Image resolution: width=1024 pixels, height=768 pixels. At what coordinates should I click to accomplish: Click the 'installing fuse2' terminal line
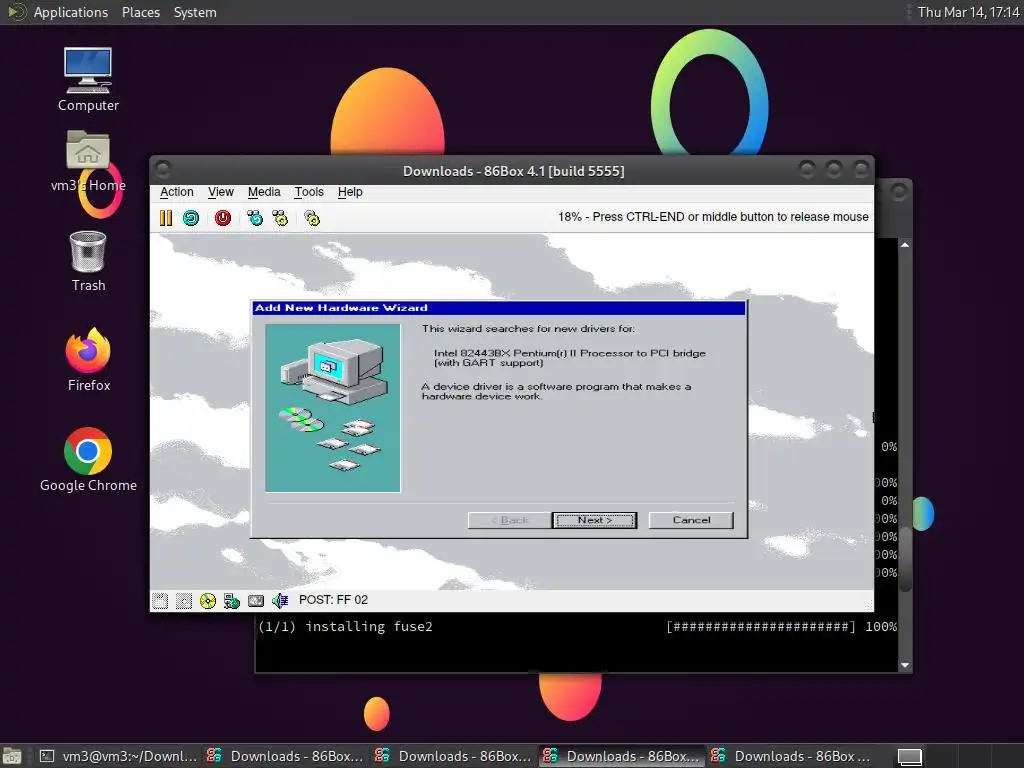(345, 627)
